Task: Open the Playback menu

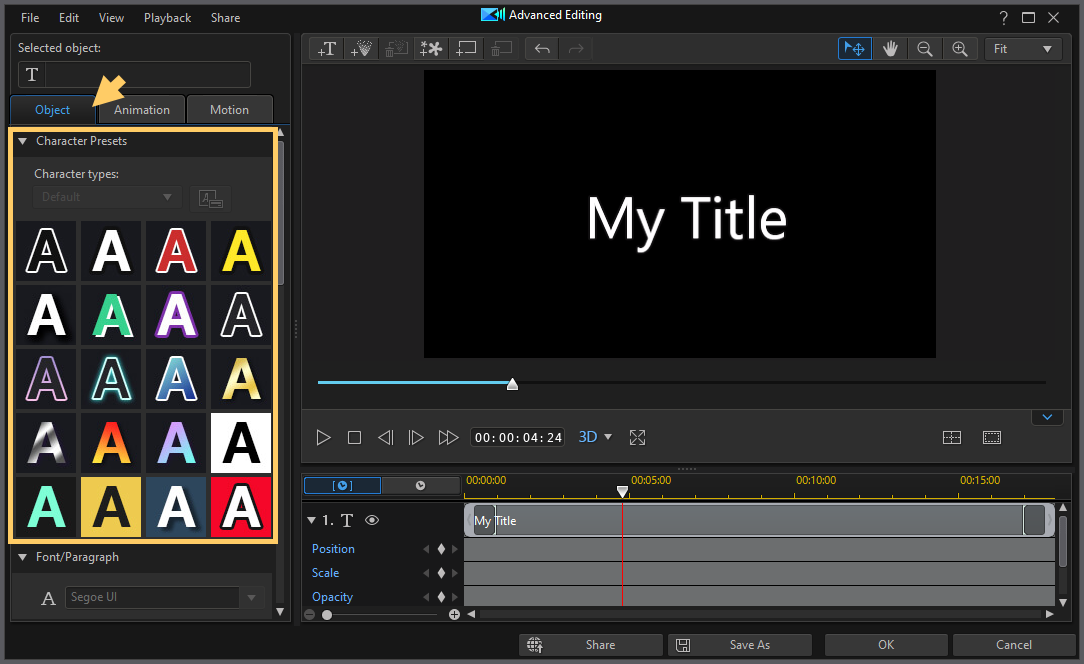Action: click(167, 17)
